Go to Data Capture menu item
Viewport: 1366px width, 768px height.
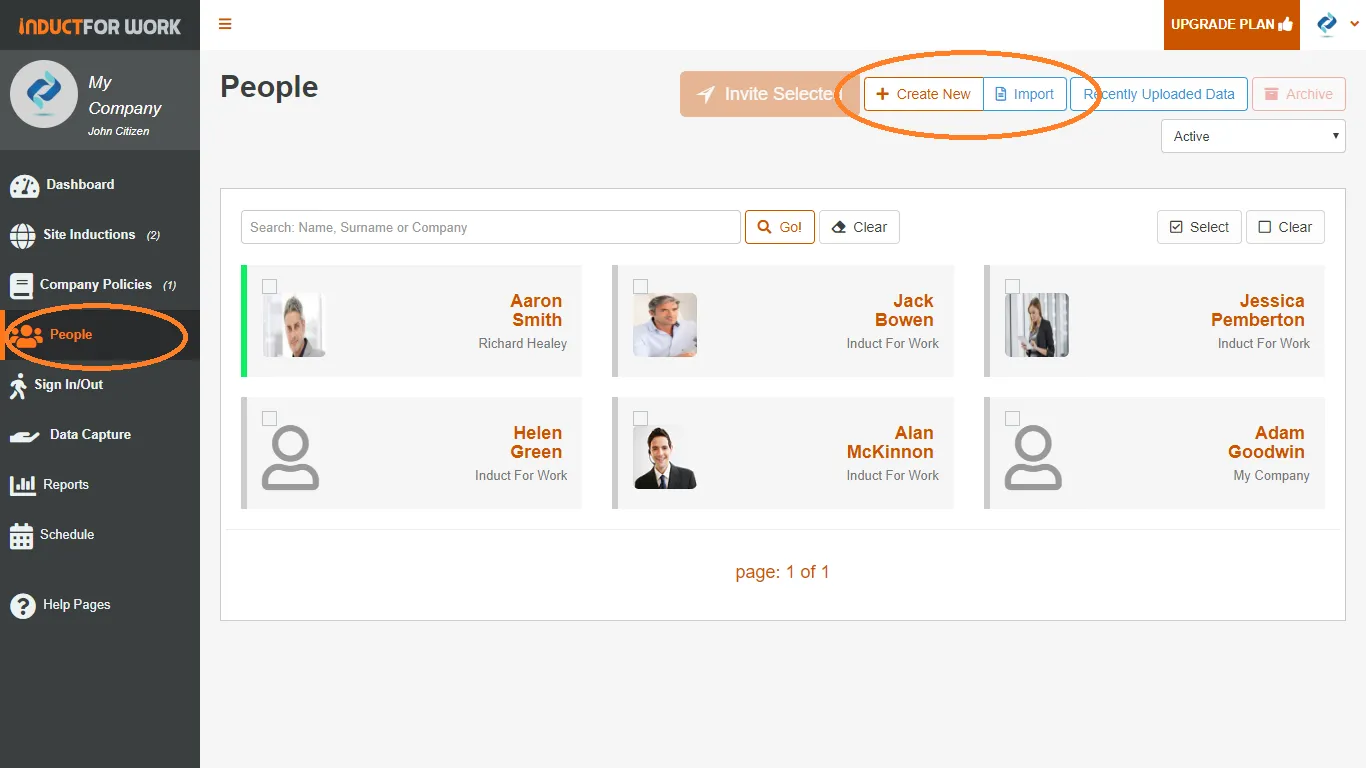[x=90, y=435]
